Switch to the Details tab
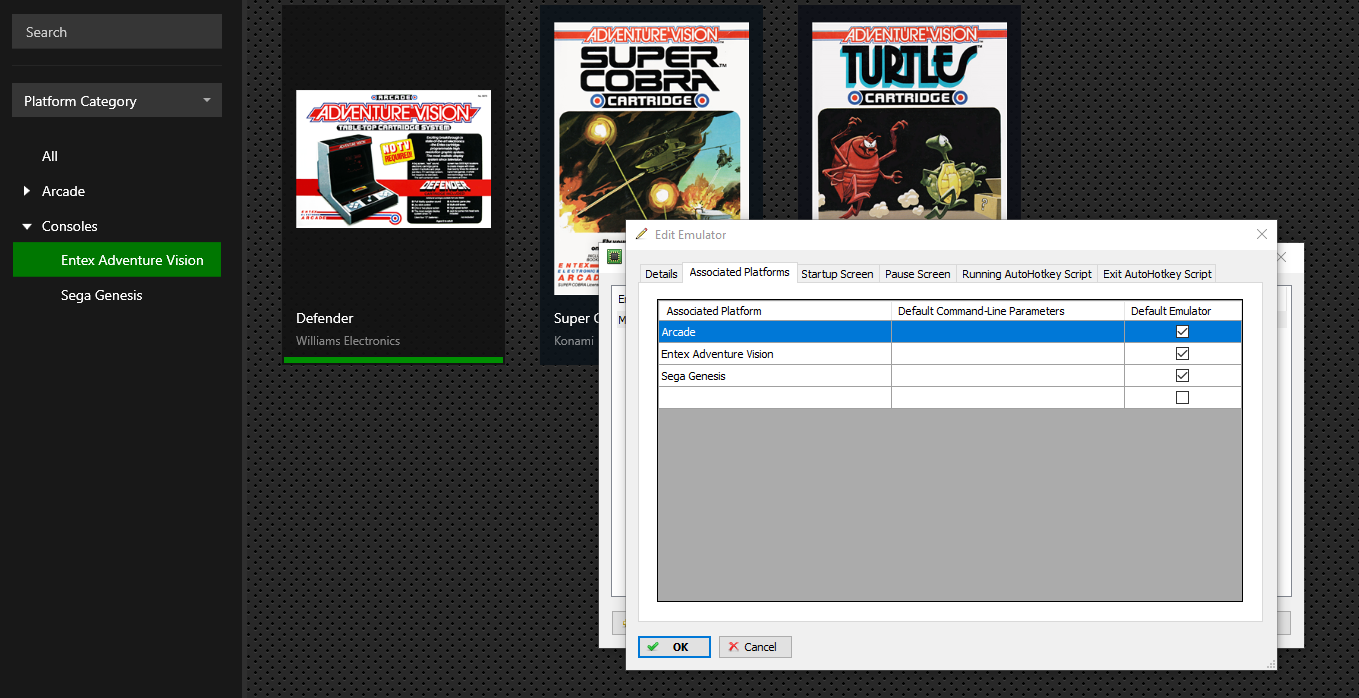 [661, 274]
